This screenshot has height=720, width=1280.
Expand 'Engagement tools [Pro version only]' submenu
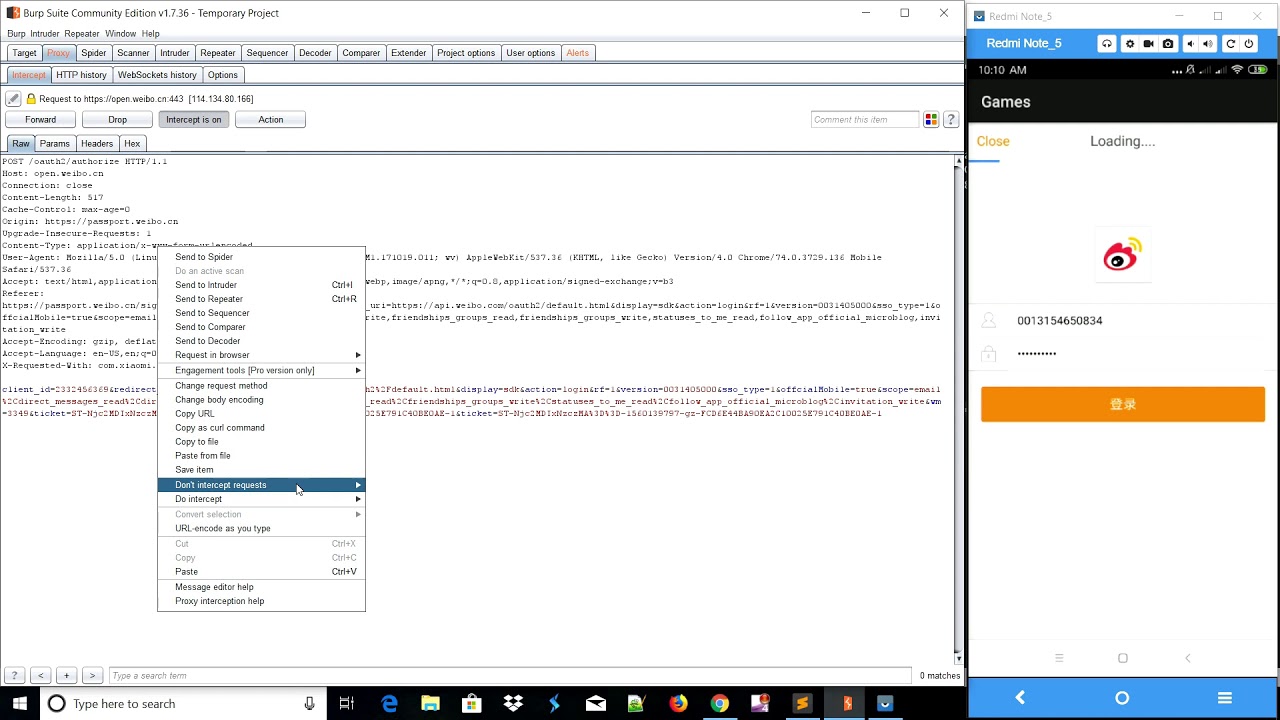pos(262,370)
